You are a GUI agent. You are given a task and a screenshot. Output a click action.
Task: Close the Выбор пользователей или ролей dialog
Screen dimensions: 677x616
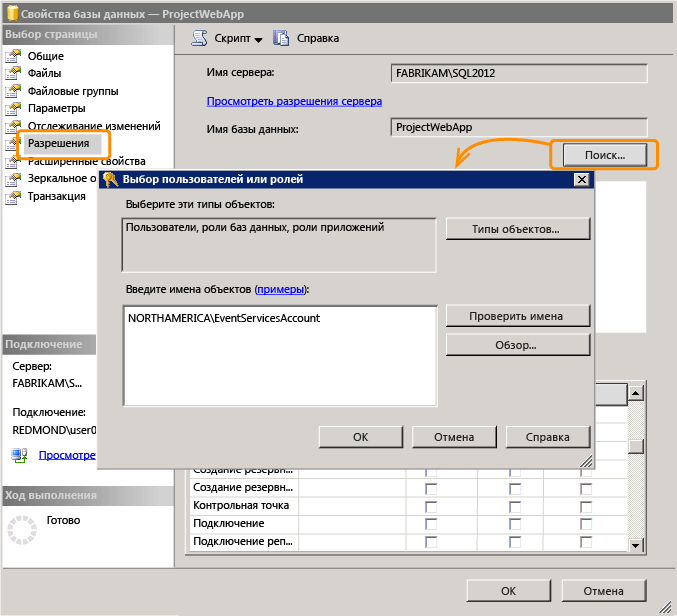pos(582,180)
